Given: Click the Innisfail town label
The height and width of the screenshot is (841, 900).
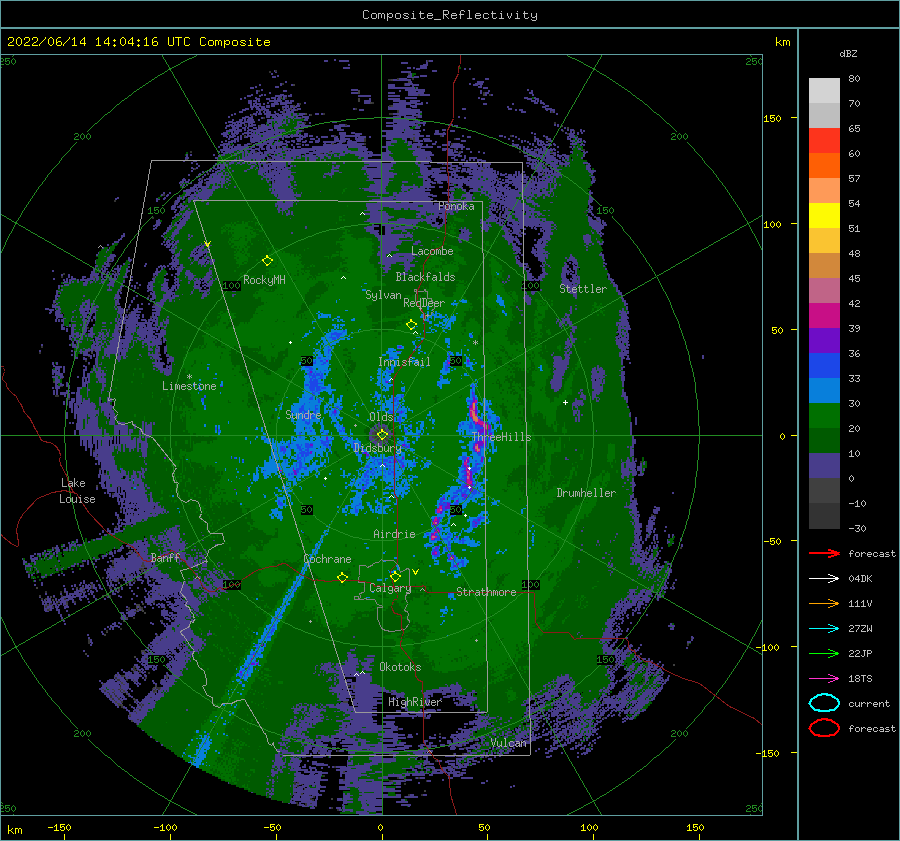Looking at the screenshot, I should tap(404, 362).
